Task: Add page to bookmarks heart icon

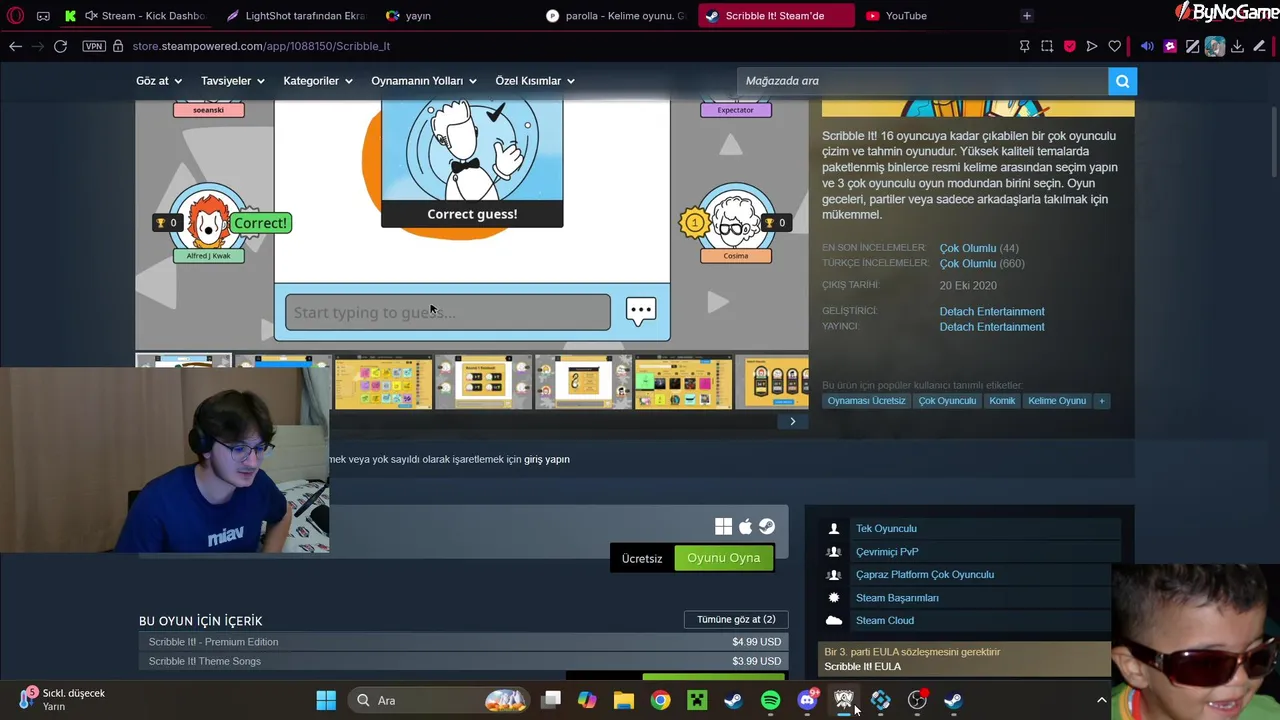Action: tap(1115, 46)
